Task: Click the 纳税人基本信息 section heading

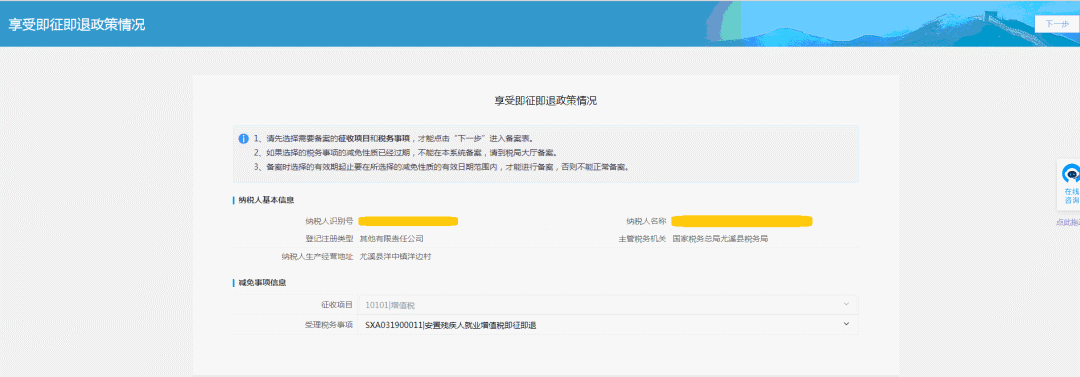Action: pos(267,201)
